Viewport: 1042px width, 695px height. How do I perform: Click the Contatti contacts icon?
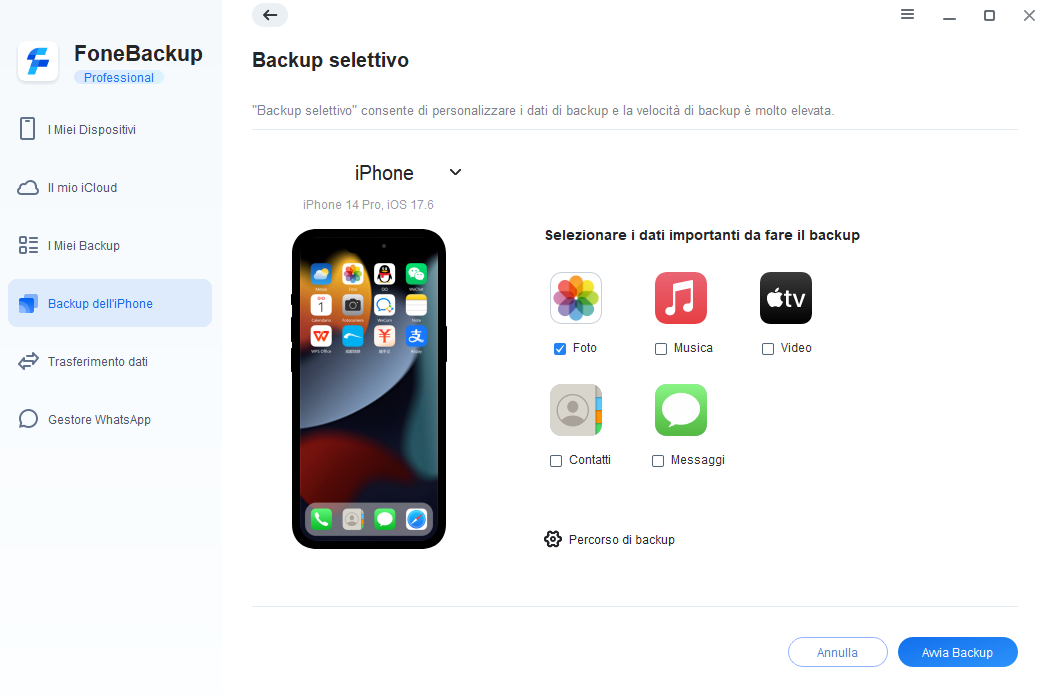[x=576, y=410]
